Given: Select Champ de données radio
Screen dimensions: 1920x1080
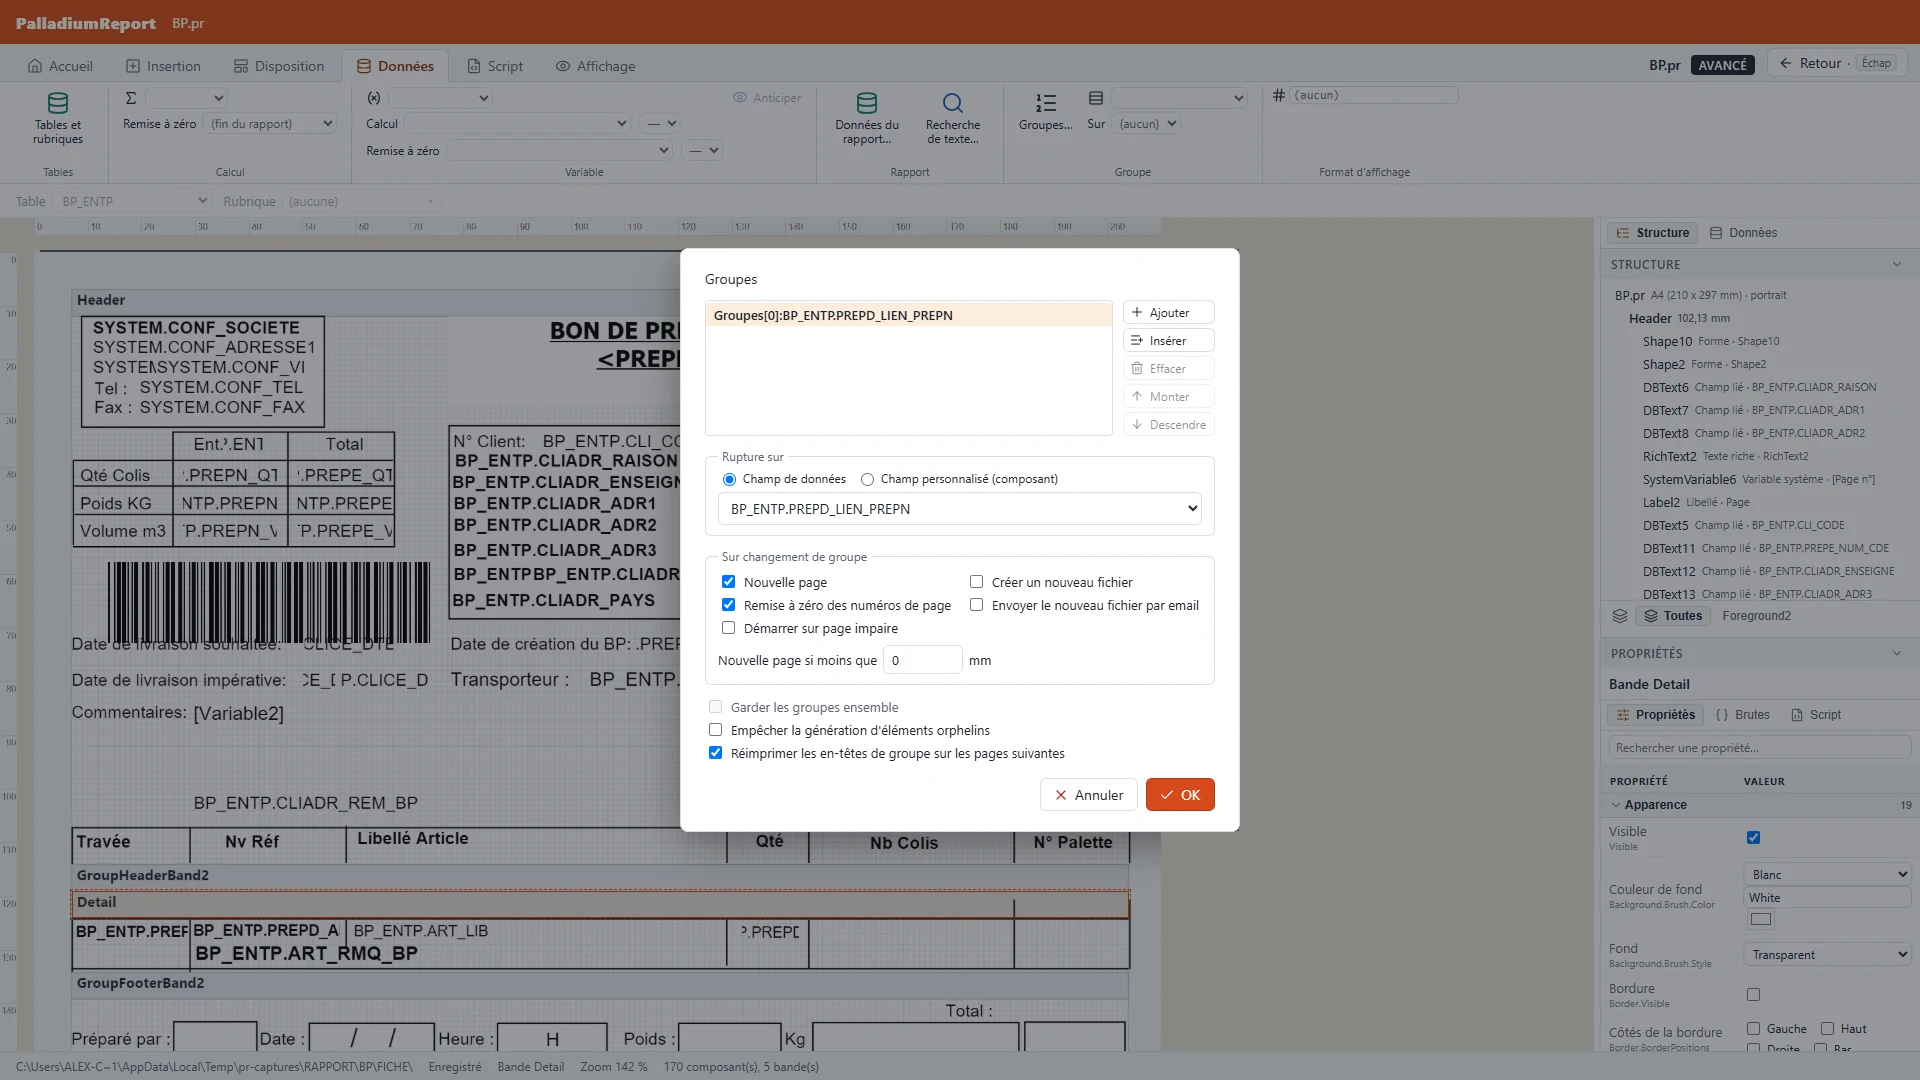Looking at the screenshot, I should (729, 480).
